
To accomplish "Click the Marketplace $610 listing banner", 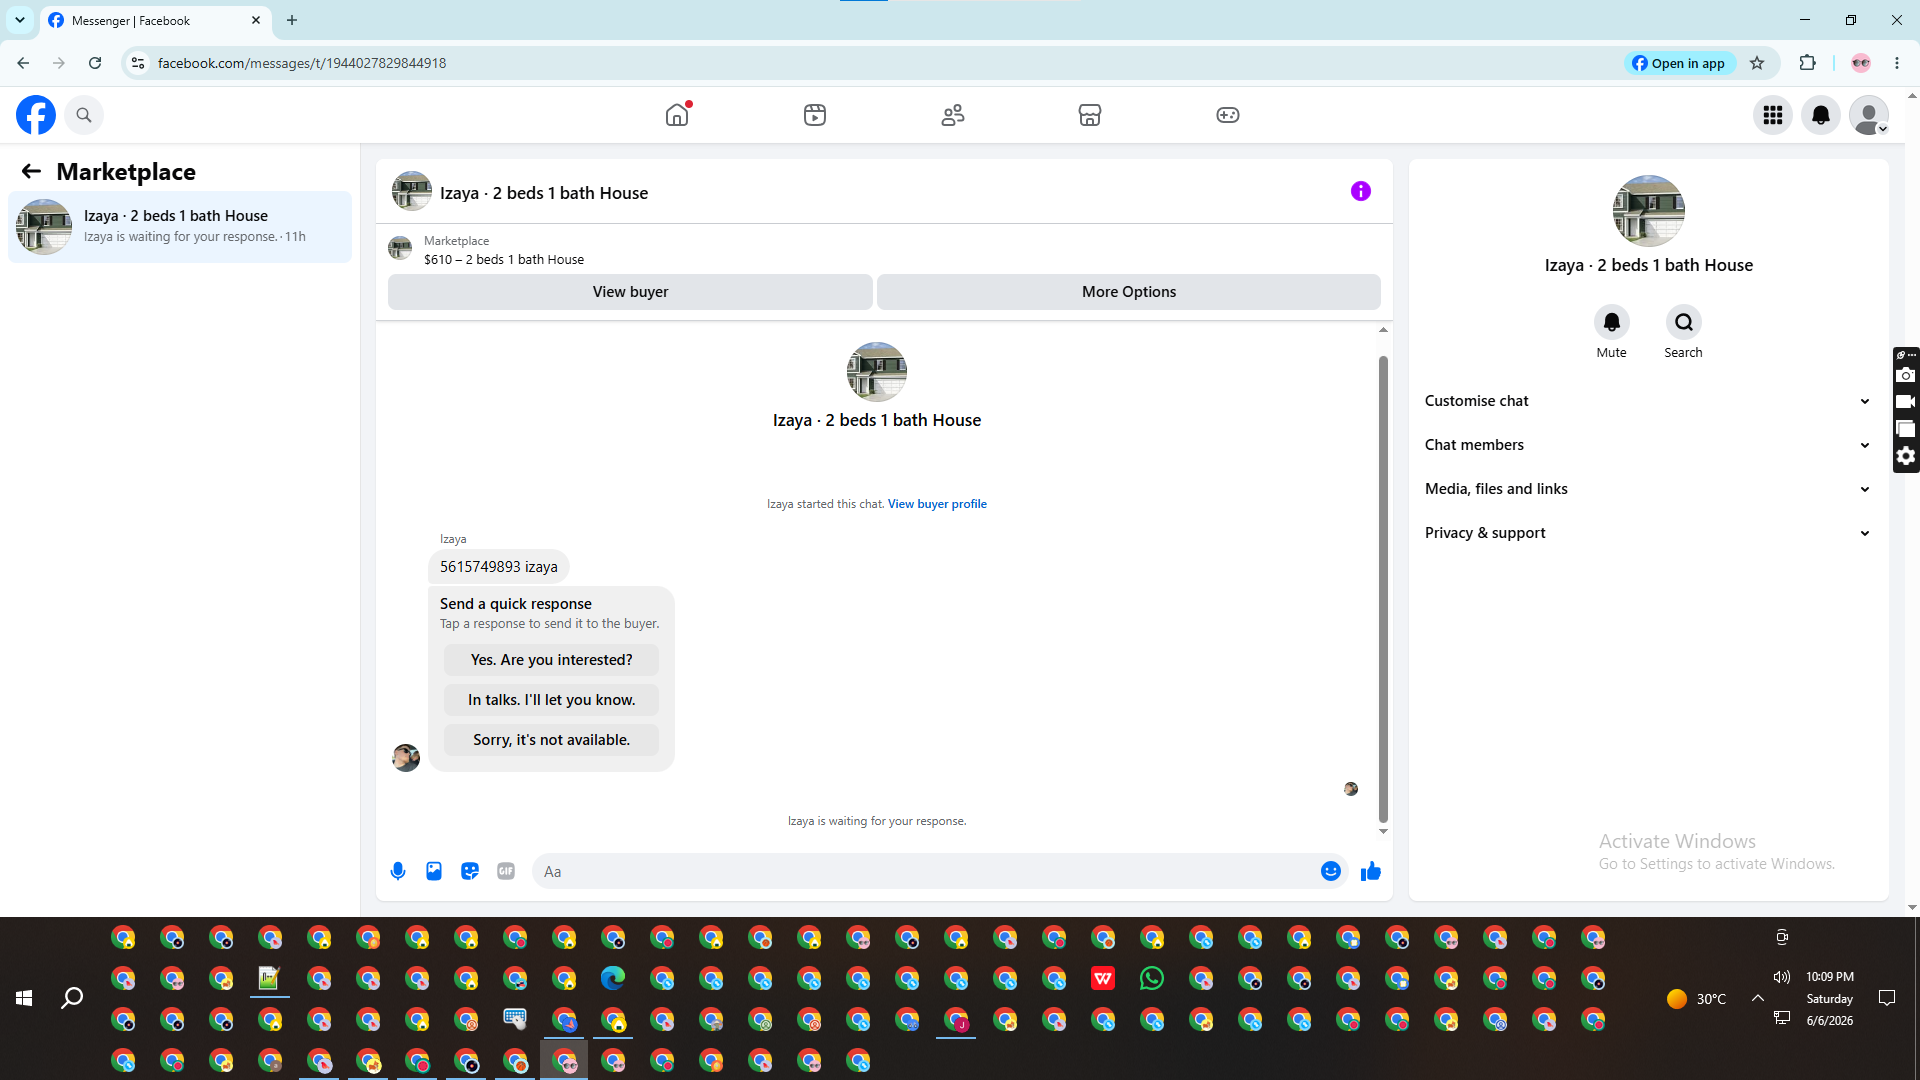I will (x=884, y=249).
